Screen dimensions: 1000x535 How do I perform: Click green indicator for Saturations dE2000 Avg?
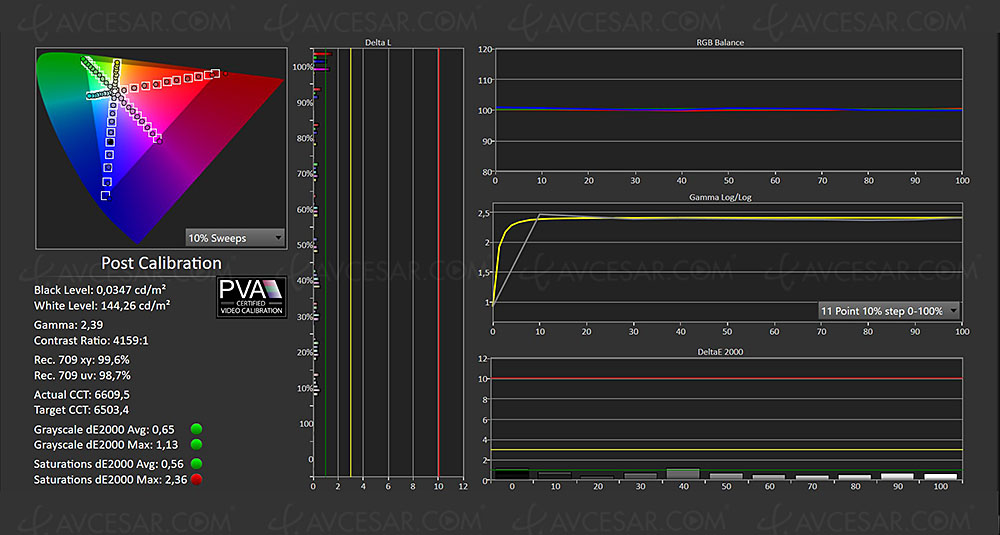pyautogui.click(x=196, y=463)
